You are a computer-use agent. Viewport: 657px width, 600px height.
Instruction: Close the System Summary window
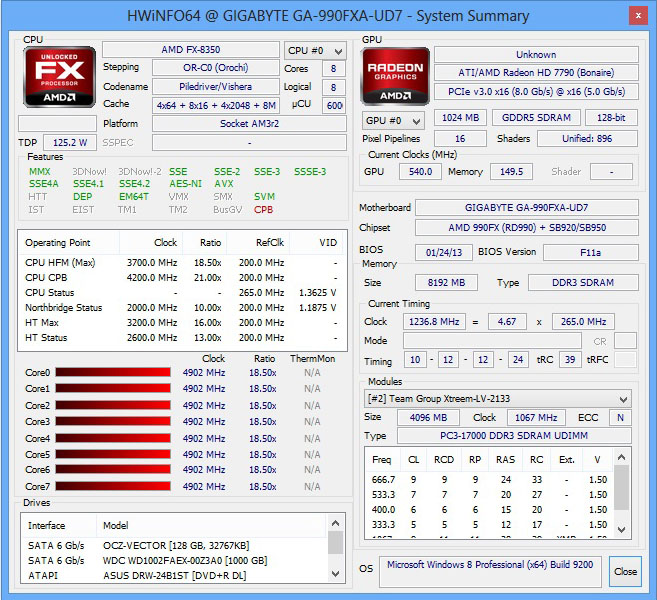638,16
